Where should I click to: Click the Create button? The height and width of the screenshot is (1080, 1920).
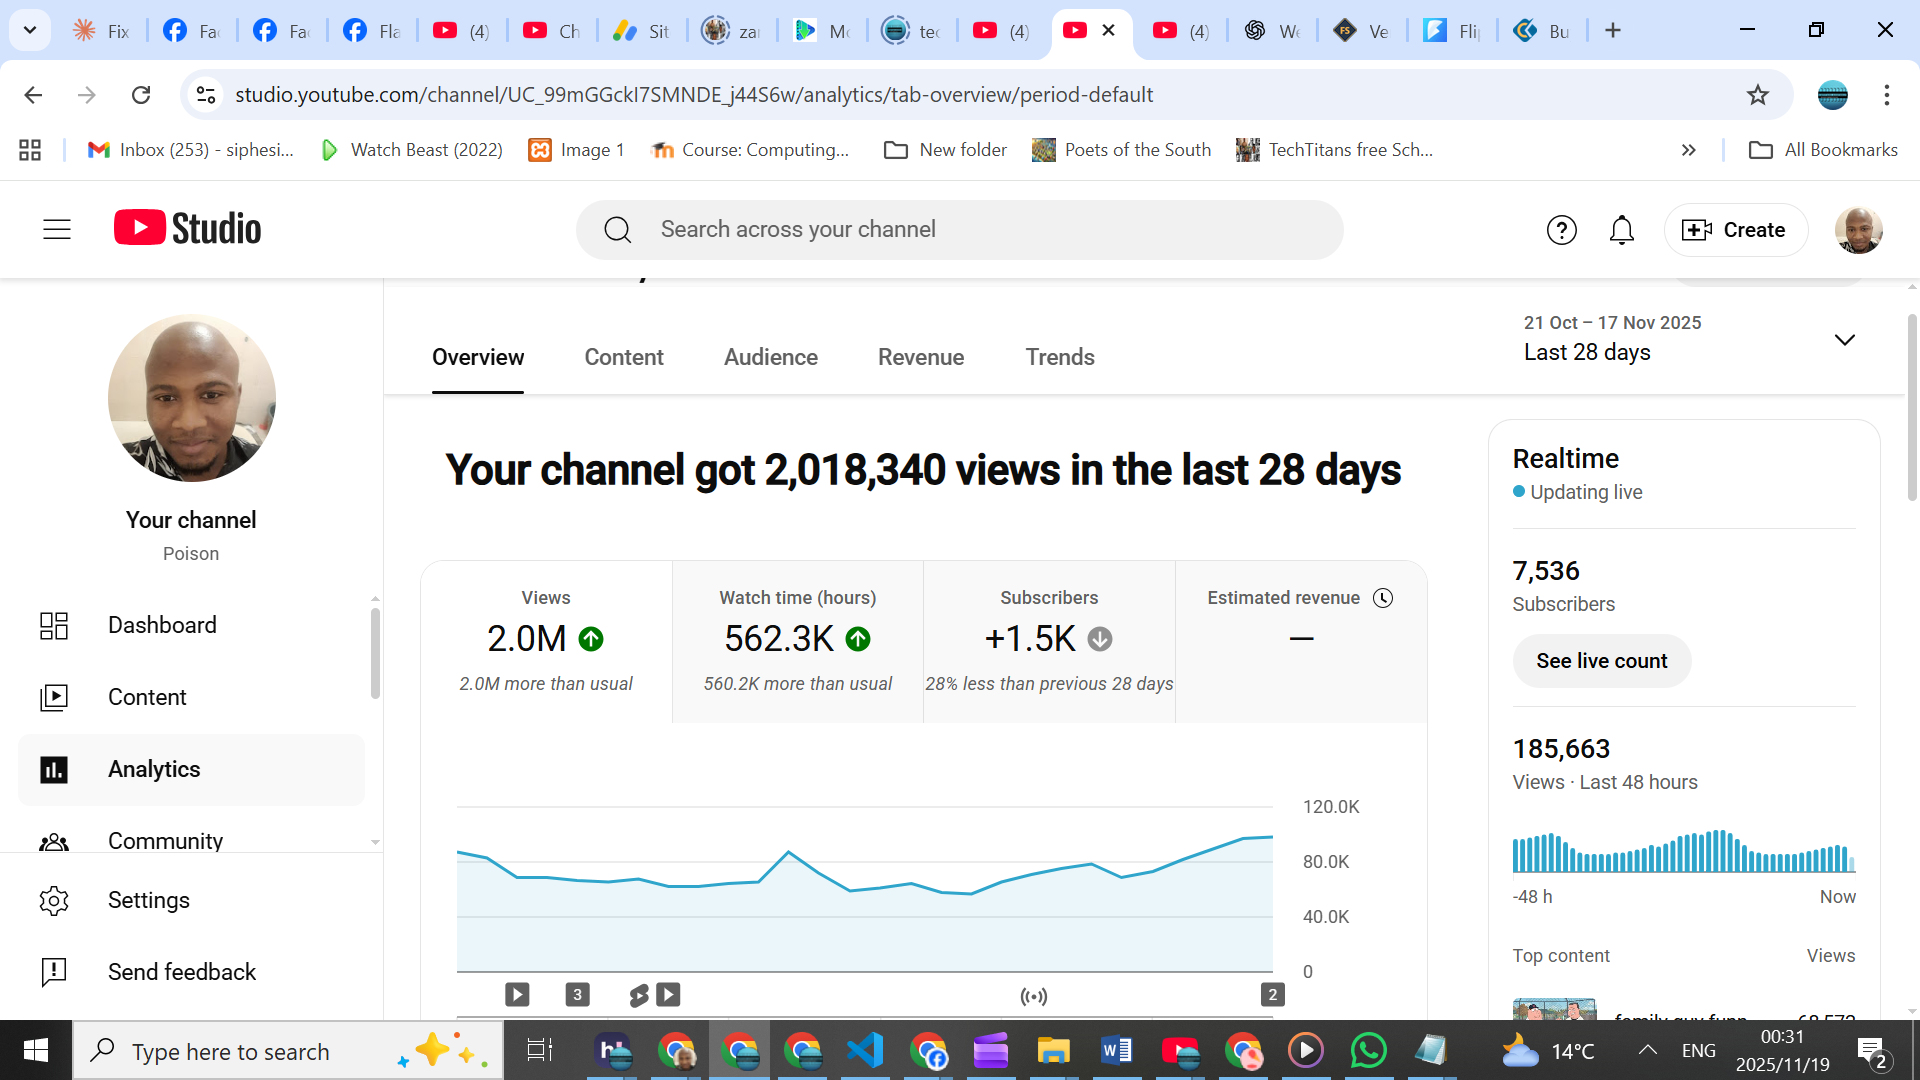(1735, 230)
